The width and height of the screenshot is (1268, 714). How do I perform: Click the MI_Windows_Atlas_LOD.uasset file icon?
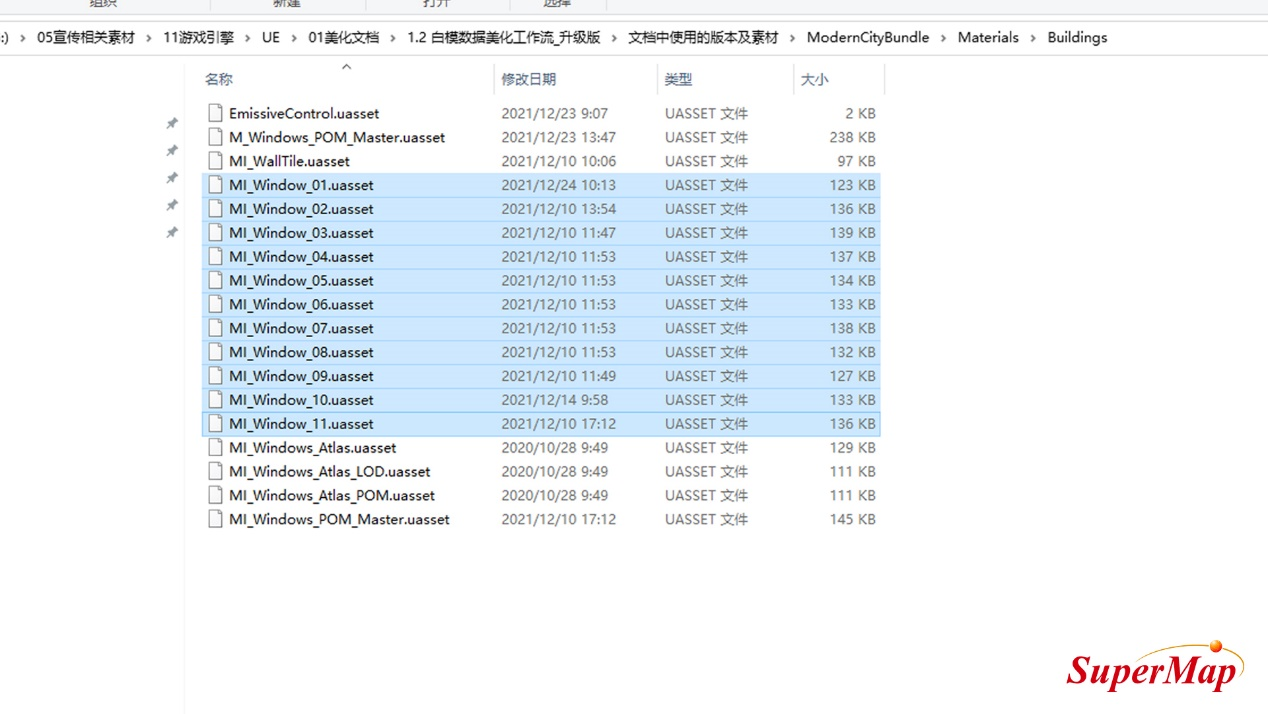click(214, 471)
